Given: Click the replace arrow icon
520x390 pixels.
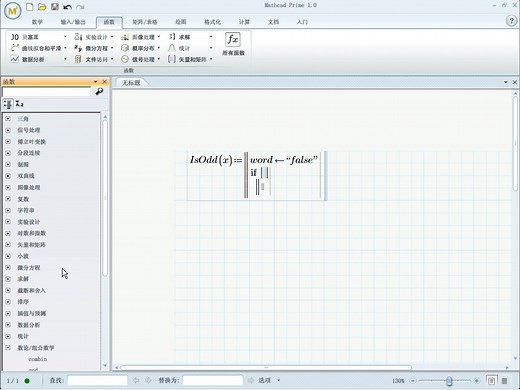Looking at the screenshot, I should click(x=251, y=380).
